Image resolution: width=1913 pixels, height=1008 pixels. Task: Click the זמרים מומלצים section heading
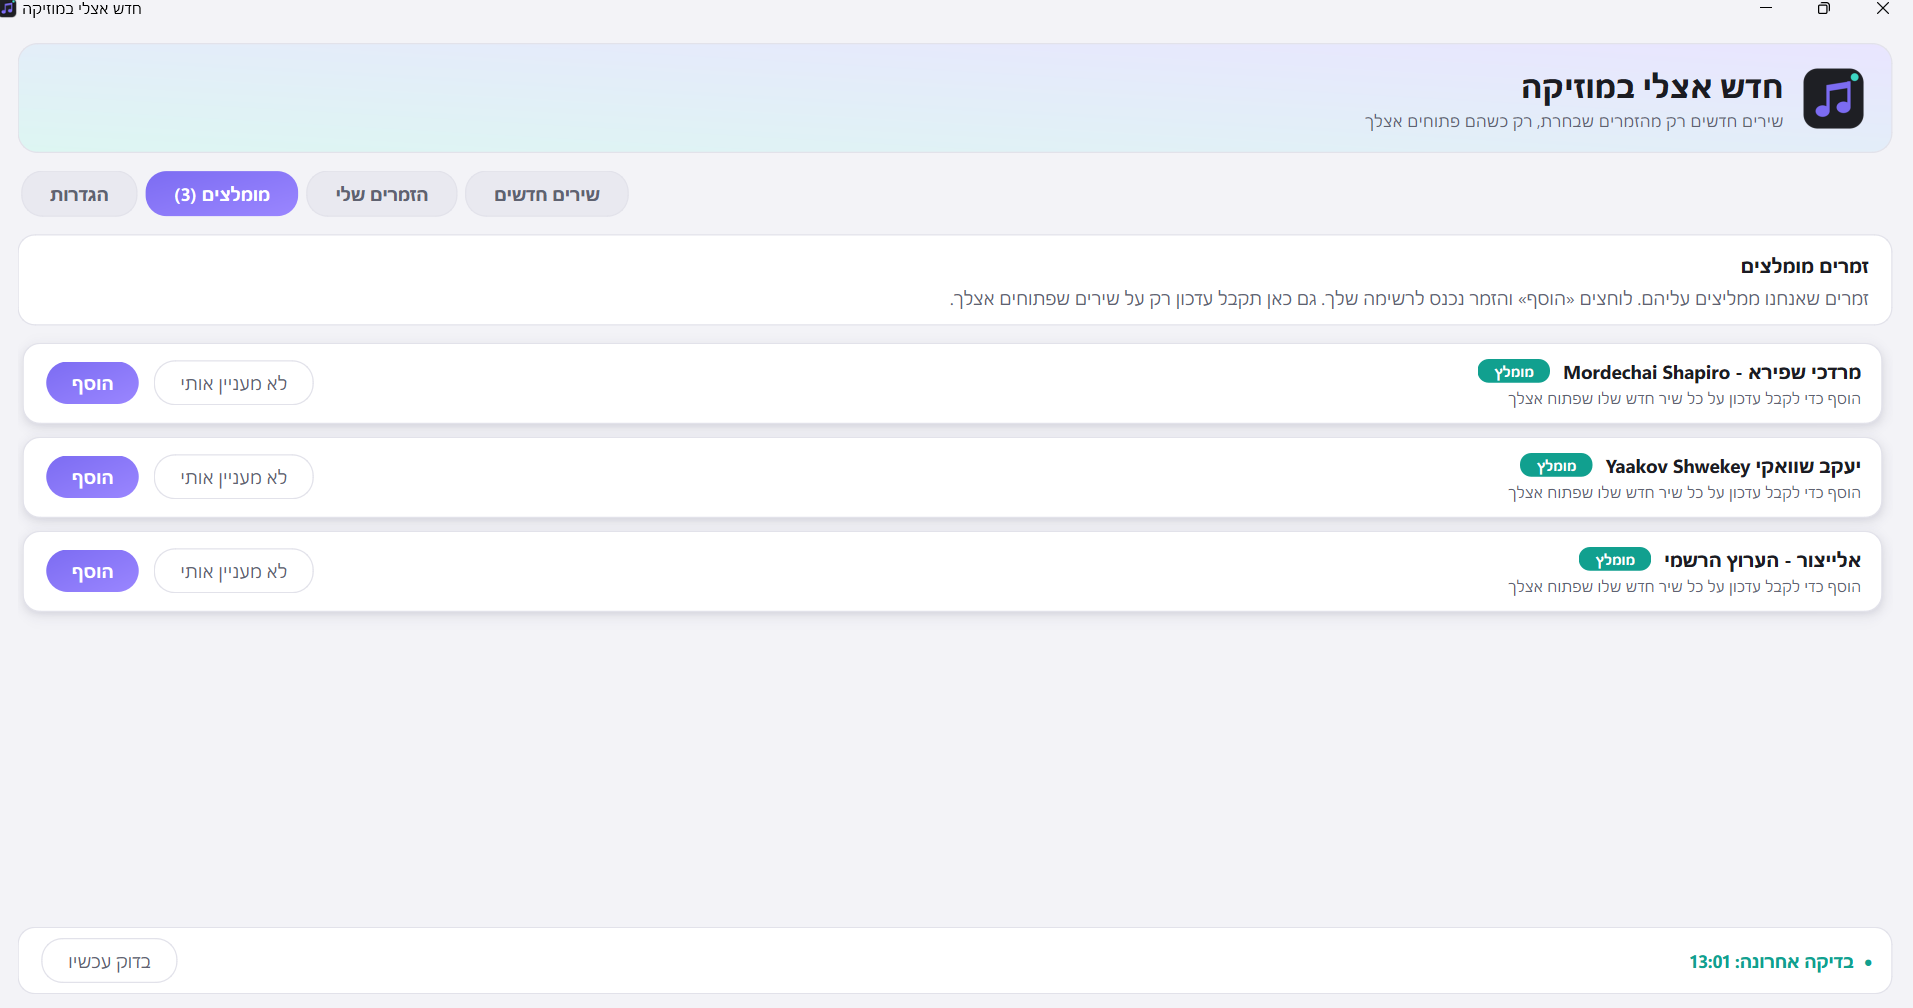pos(1805,266)
